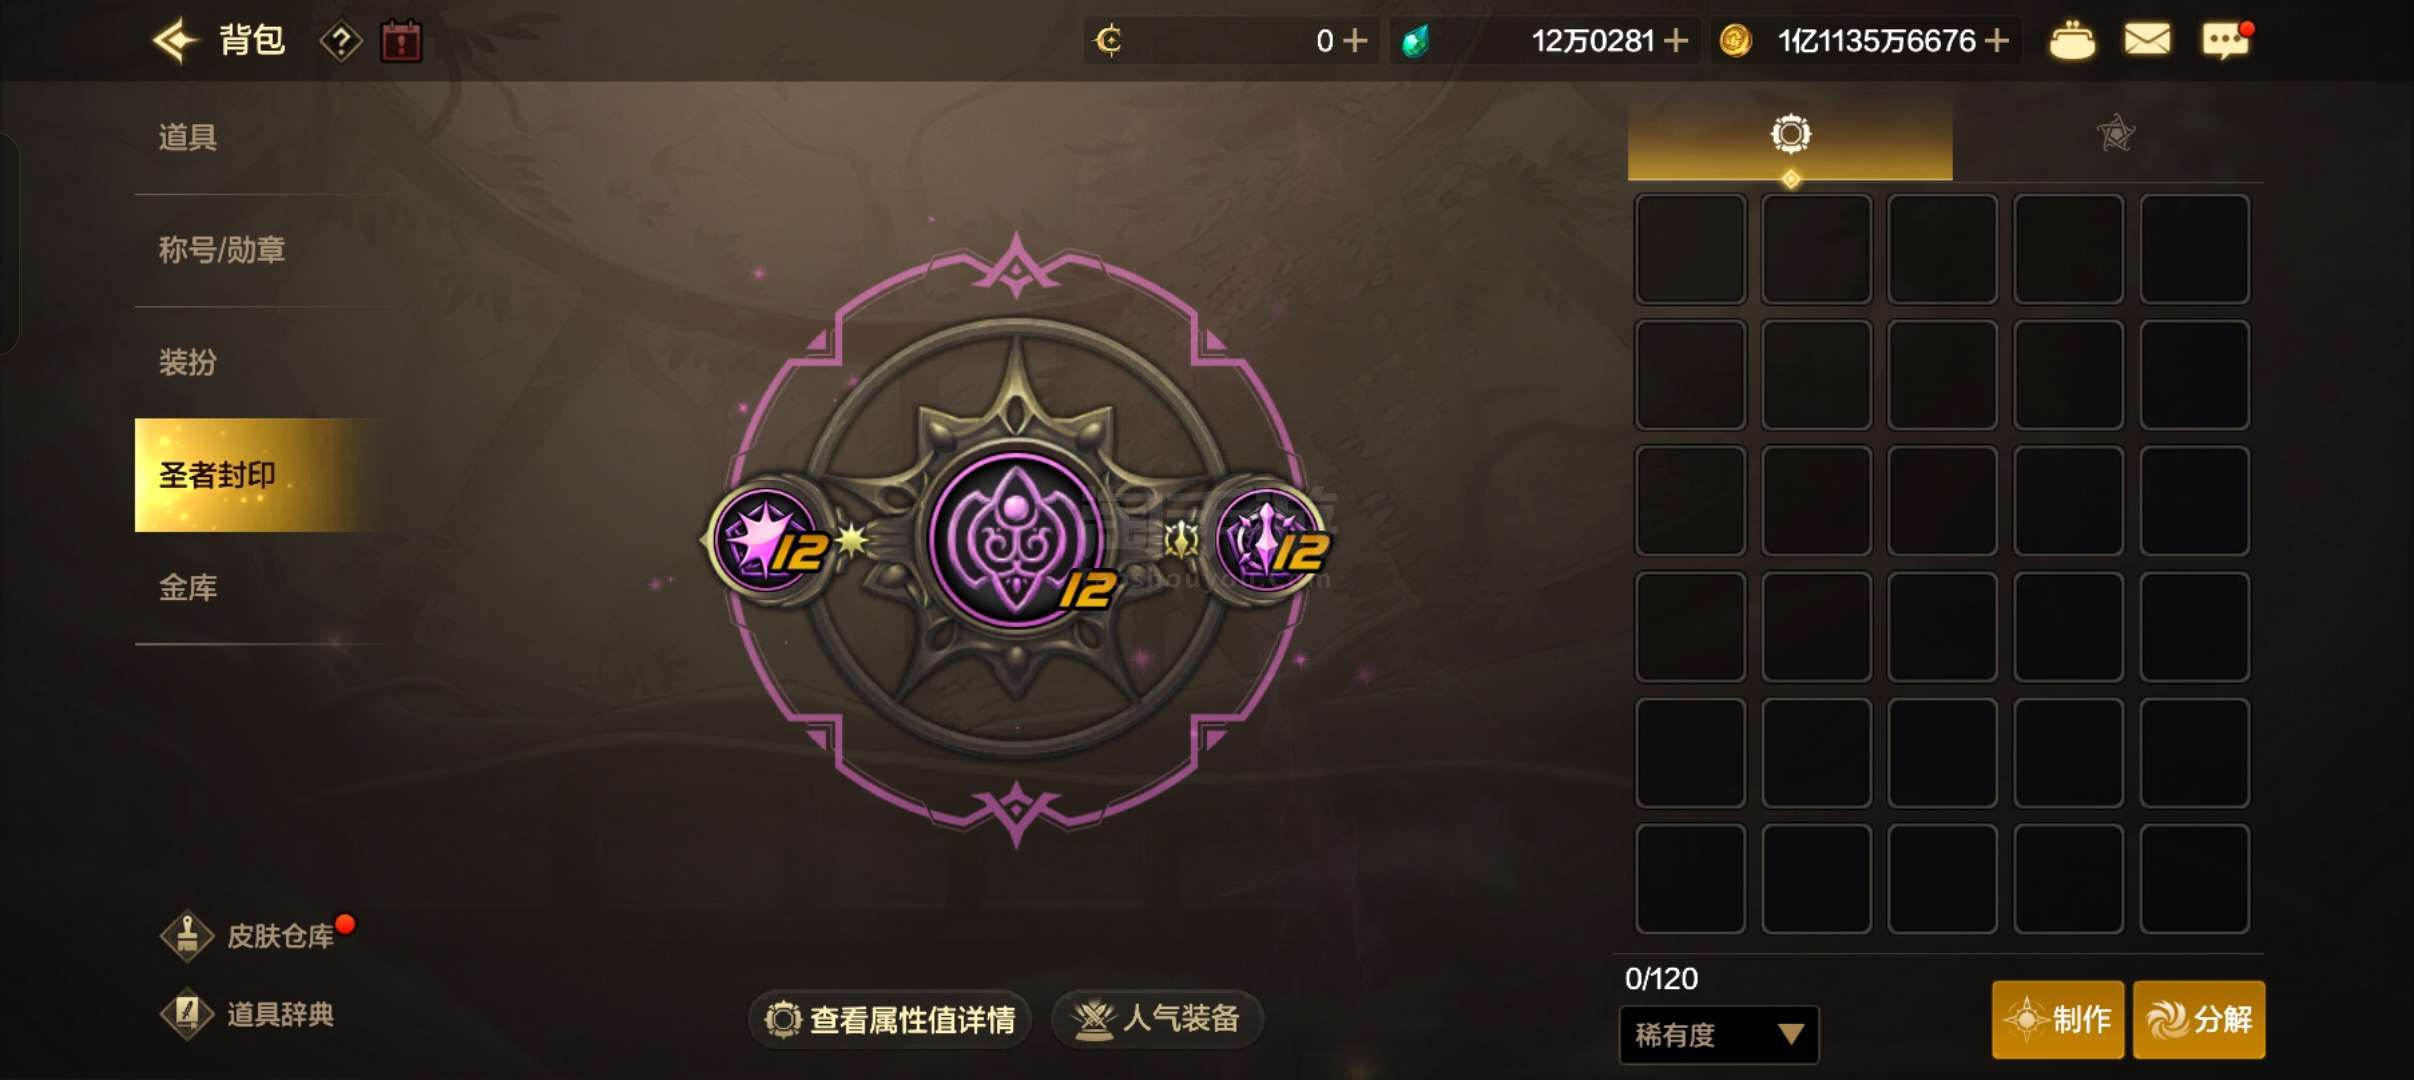The image size is (2414, 1080).
Task: Expand the 稀有度 sort dropdown
Action: (1718, 1034)
